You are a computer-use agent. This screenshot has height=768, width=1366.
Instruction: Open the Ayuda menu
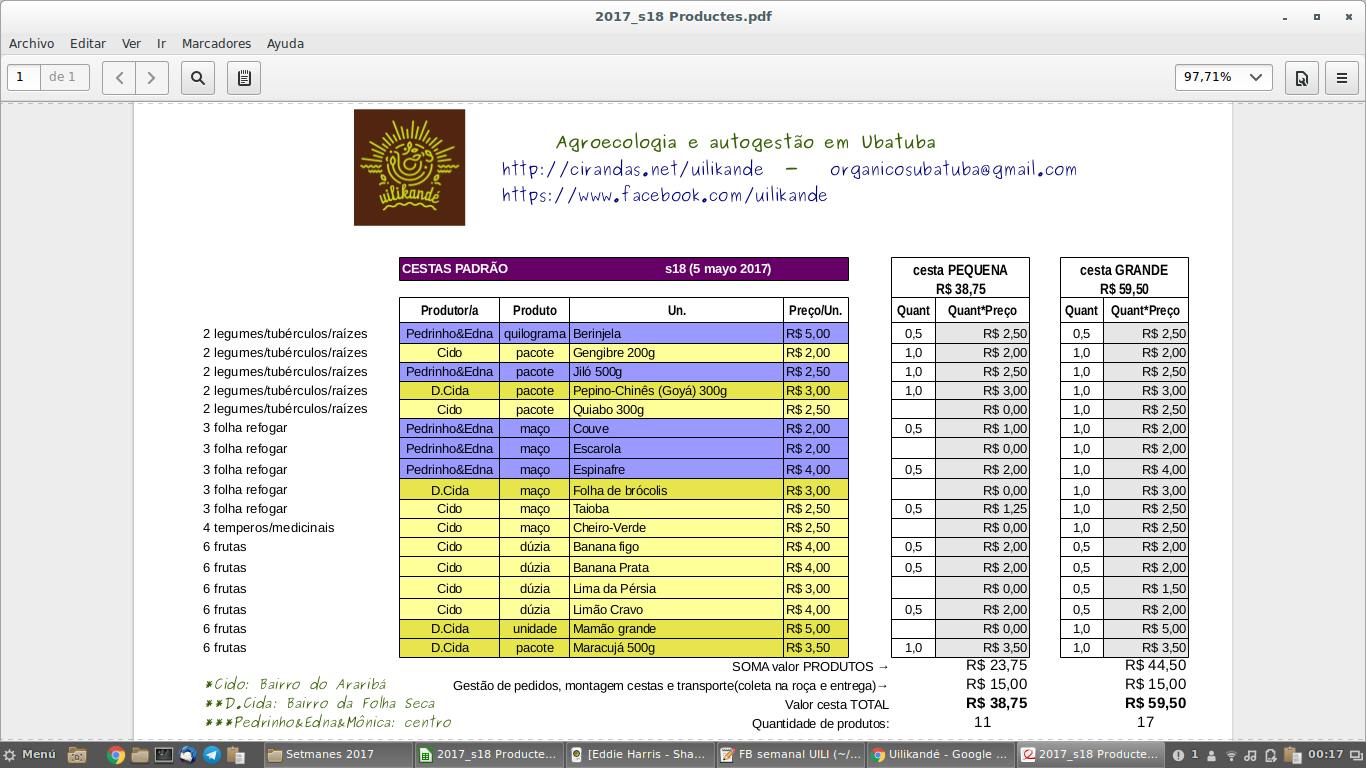pyautogui.click(x=285, y=43)
